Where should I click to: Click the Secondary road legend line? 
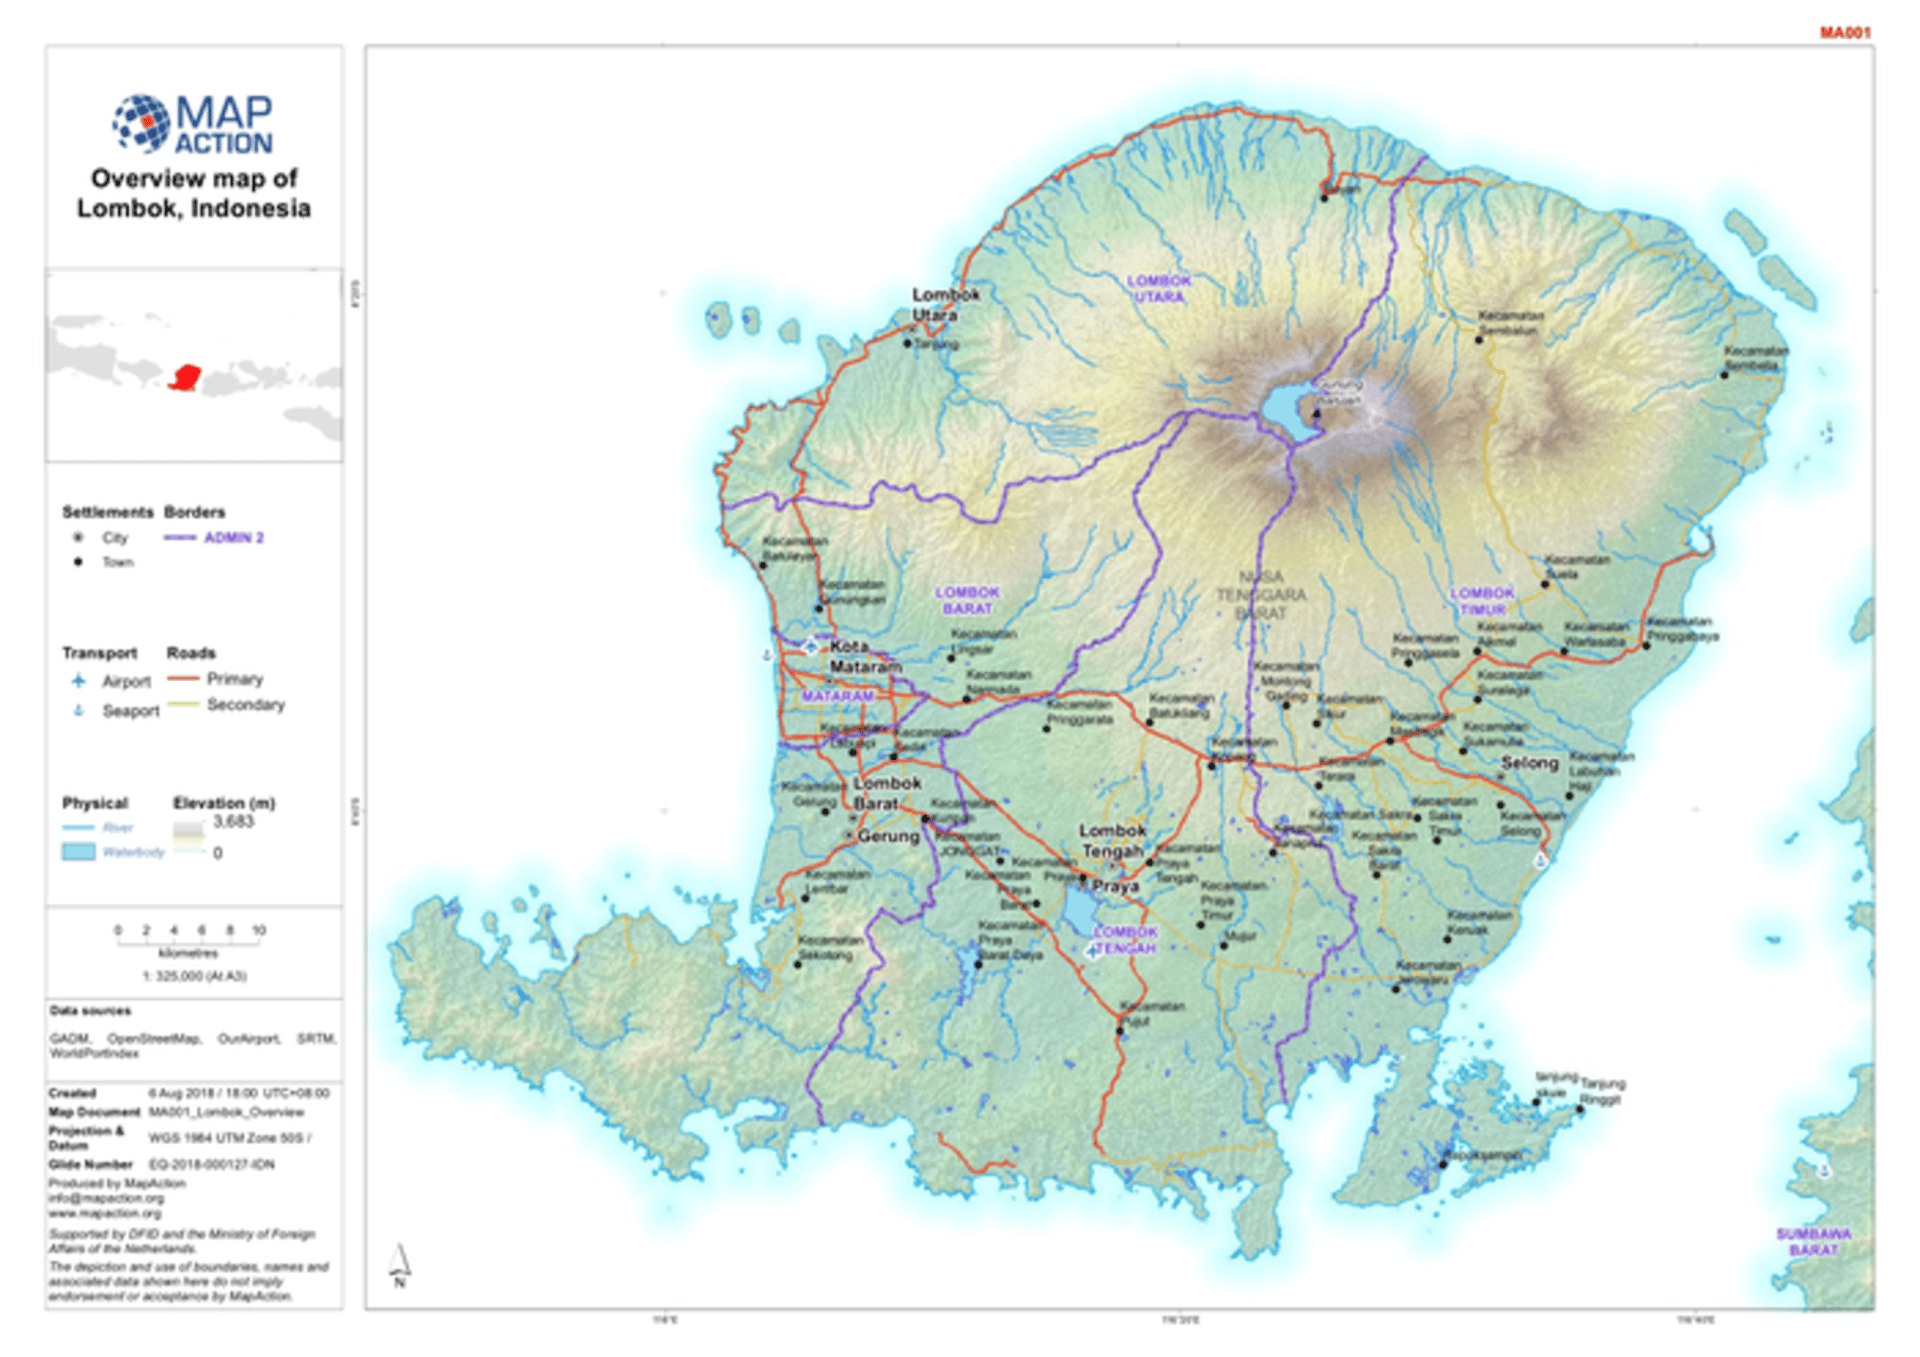point(183,705)
